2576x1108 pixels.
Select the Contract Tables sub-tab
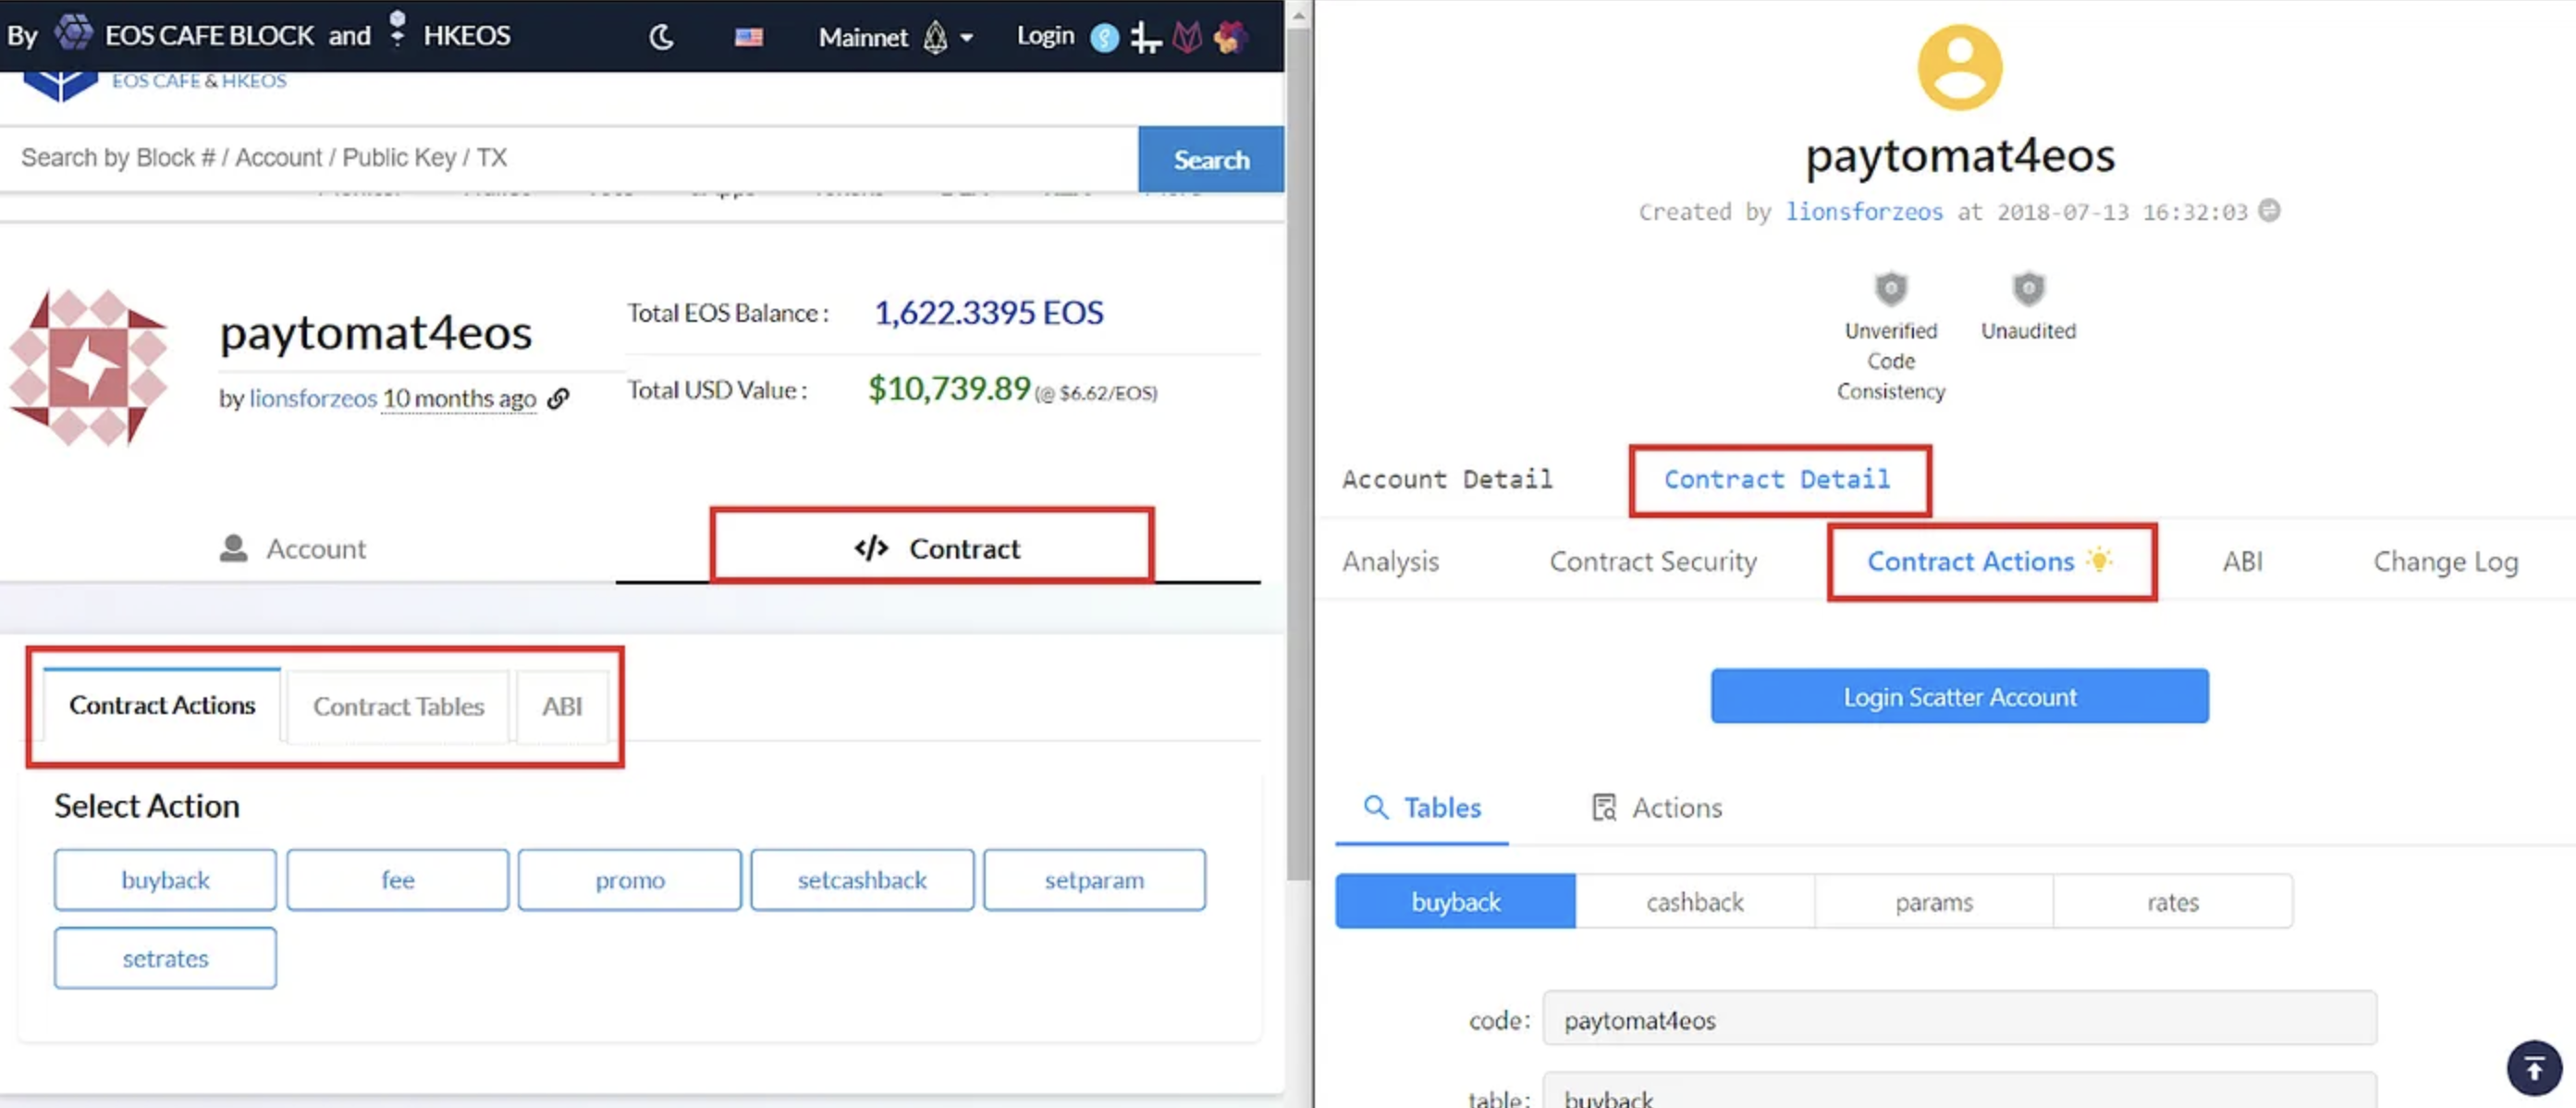(398, 706)
